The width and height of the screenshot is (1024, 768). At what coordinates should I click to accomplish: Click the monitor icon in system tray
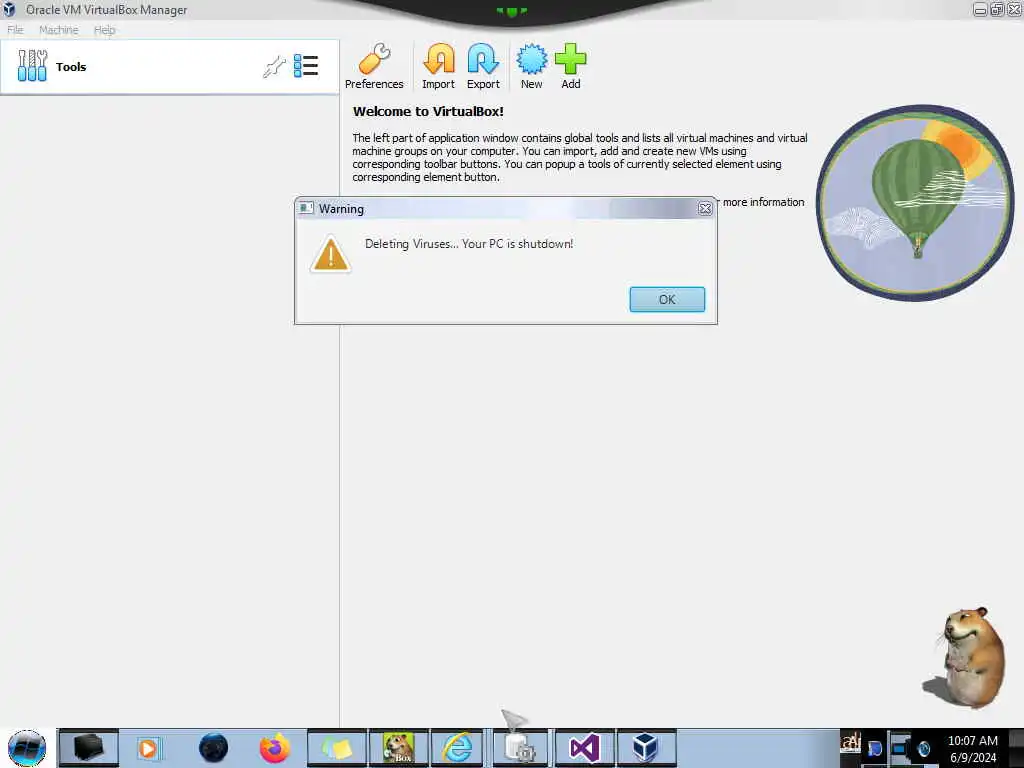point(899,748)
